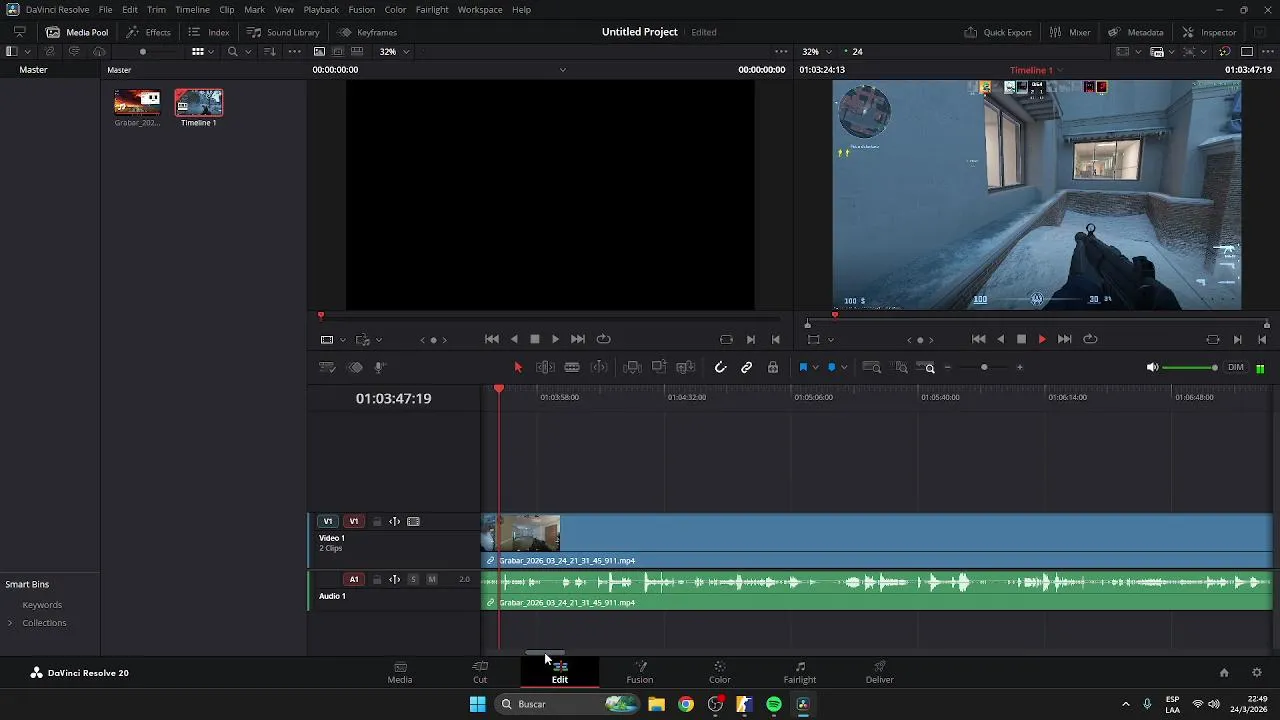Toggle lock on Video 1 track
The width and height of the screenshot is (1280, 720).
[377, 521]
